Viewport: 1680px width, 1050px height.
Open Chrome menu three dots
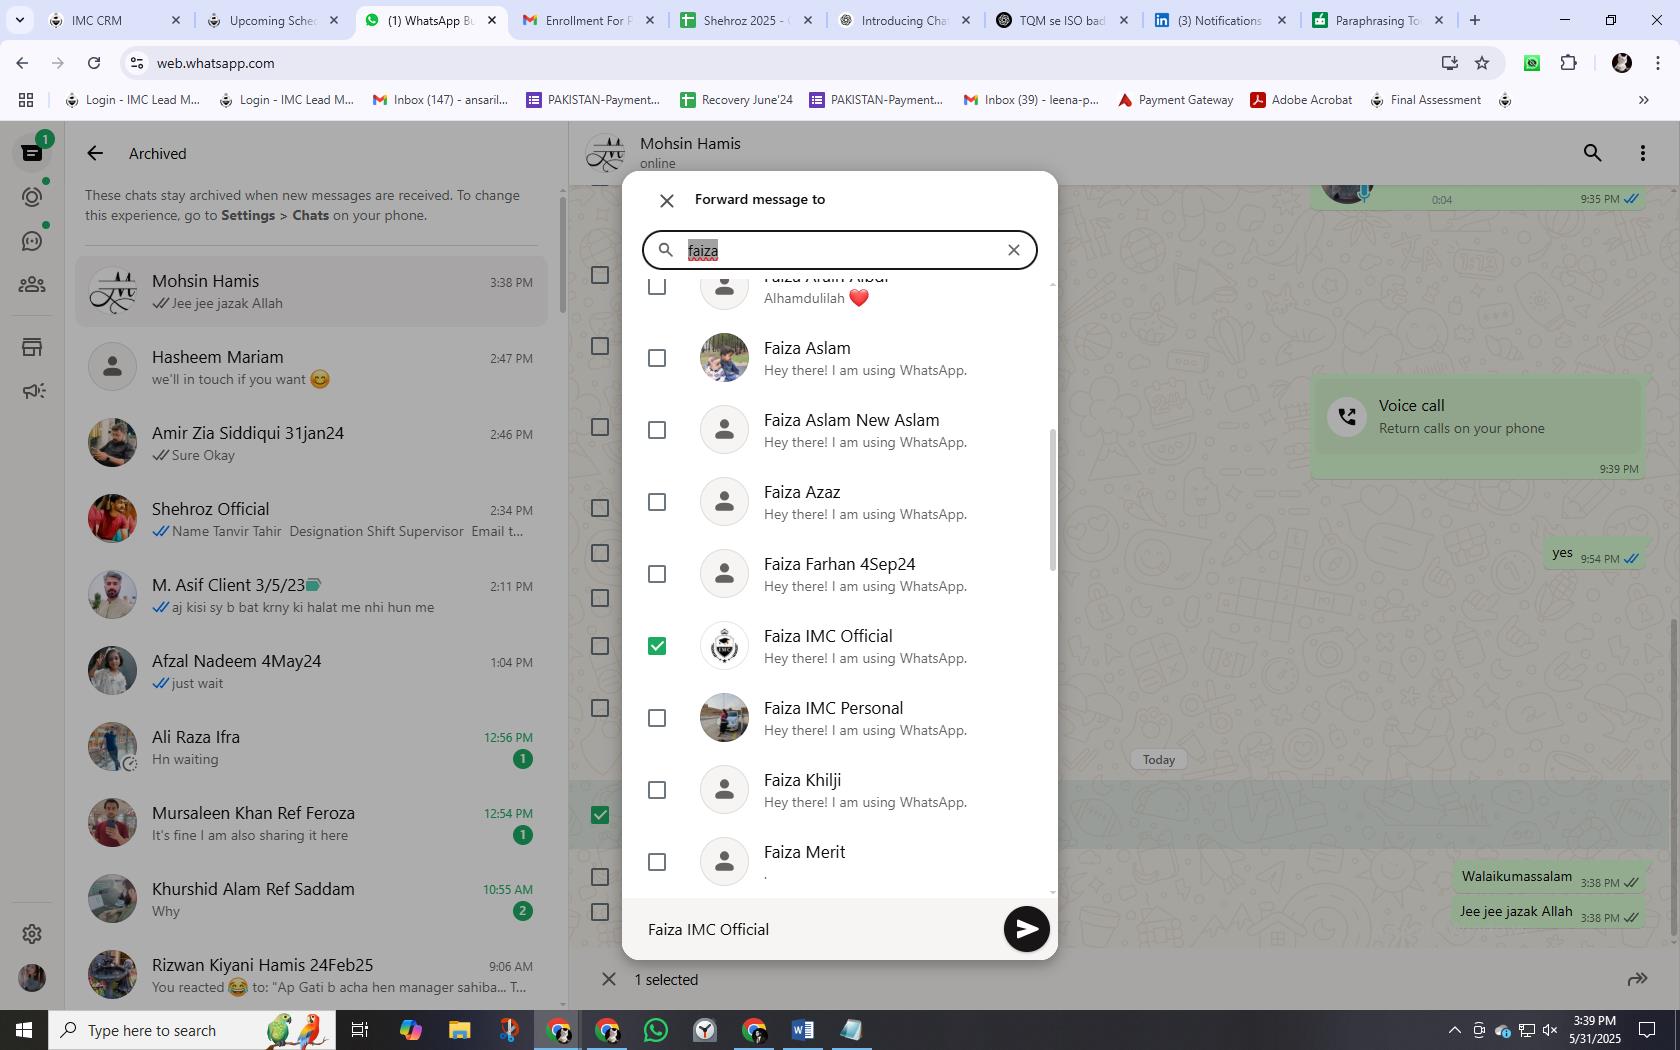tap(1658, 63)
